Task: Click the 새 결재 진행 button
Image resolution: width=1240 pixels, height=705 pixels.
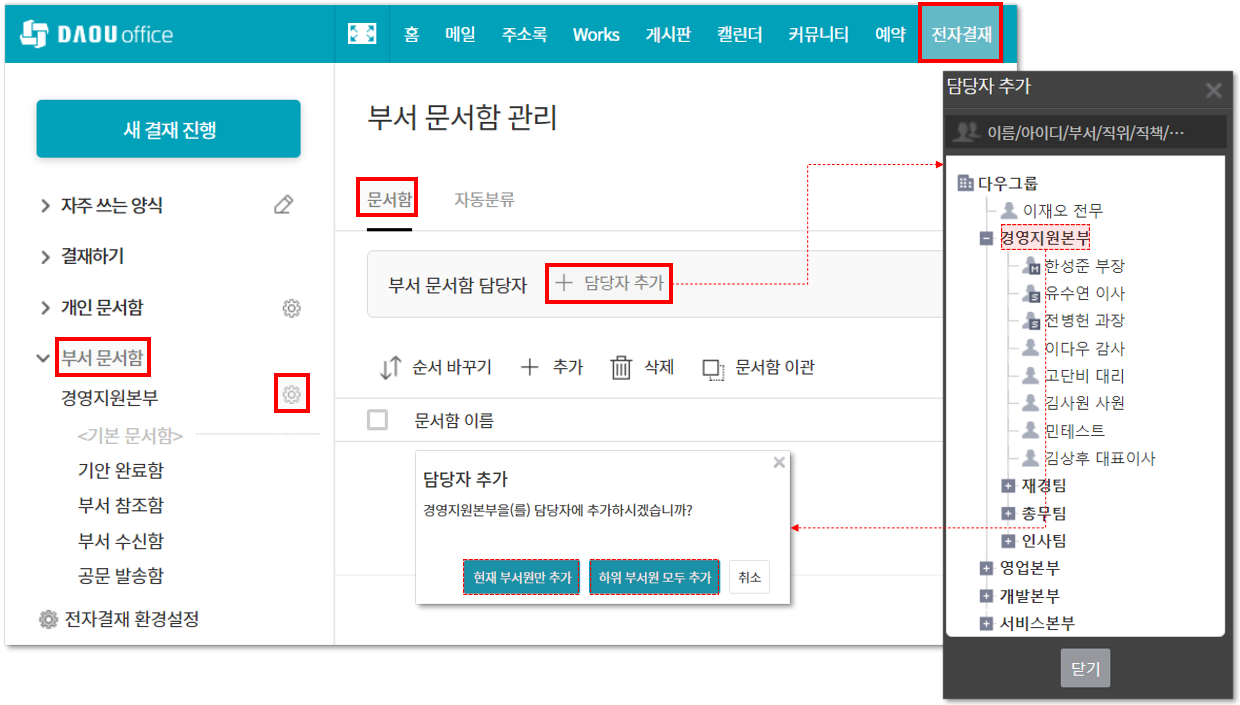Action: point(168,129)
